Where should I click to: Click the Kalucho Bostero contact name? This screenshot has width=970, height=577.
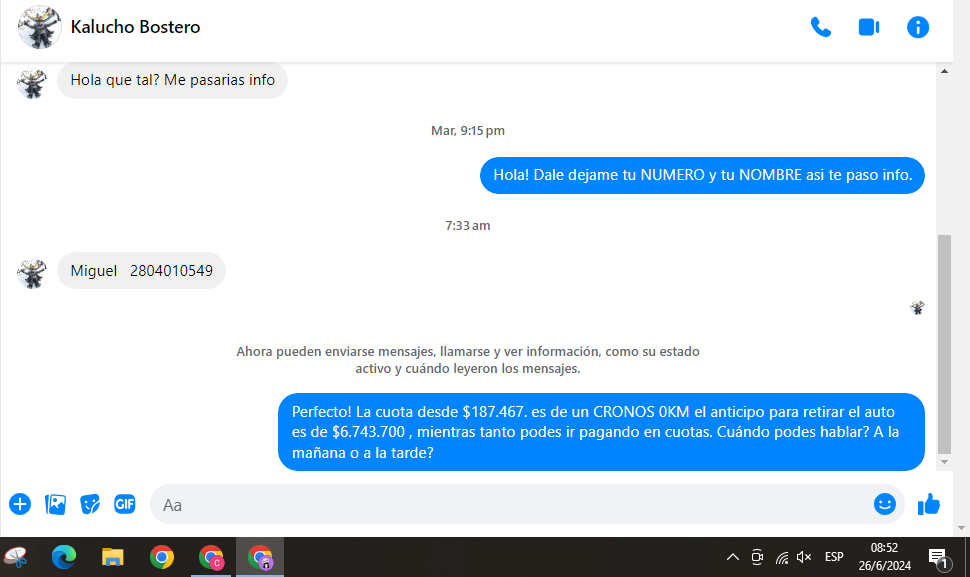point(135,27)
